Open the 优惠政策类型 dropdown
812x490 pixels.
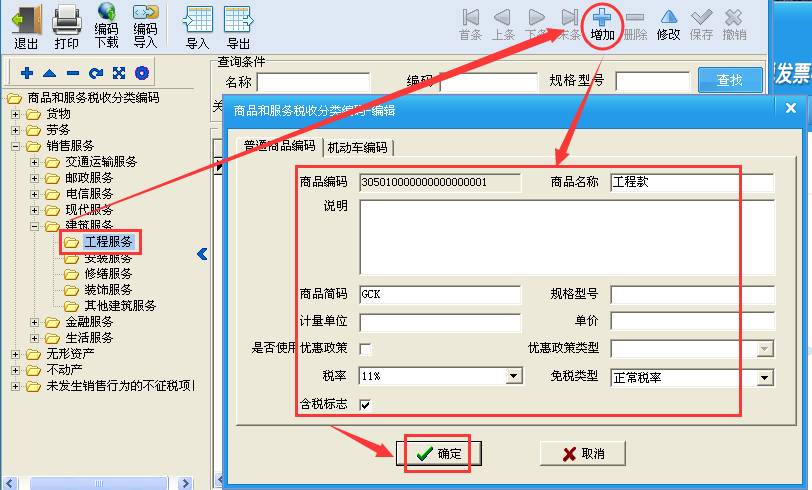pos(764,349)
